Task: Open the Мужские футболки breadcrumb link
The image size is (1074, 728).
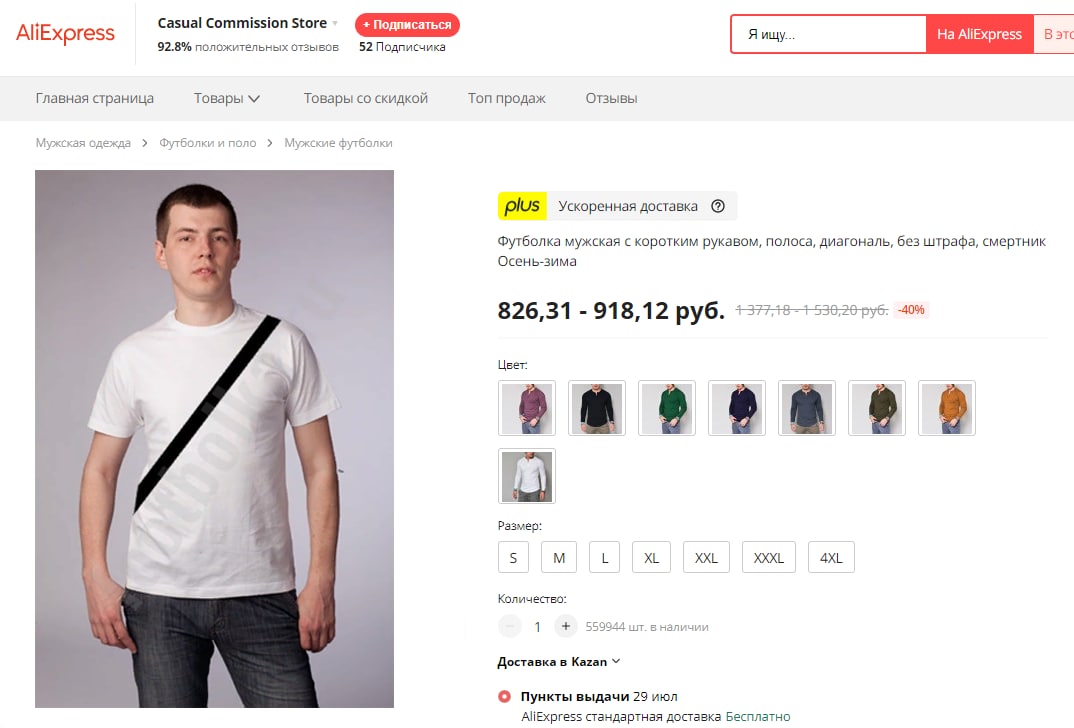Action: point(338,143)
